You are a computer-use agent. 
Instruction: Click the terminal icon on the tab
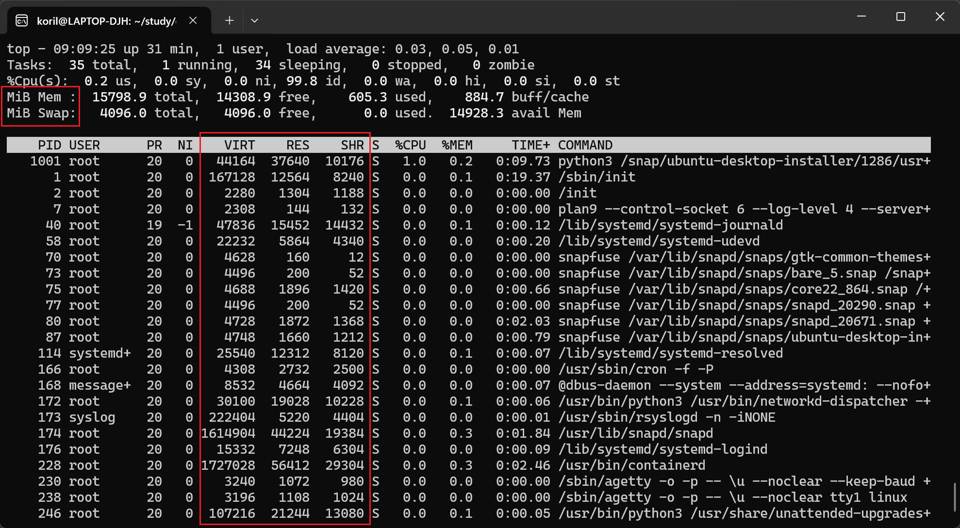click(21, 20)
